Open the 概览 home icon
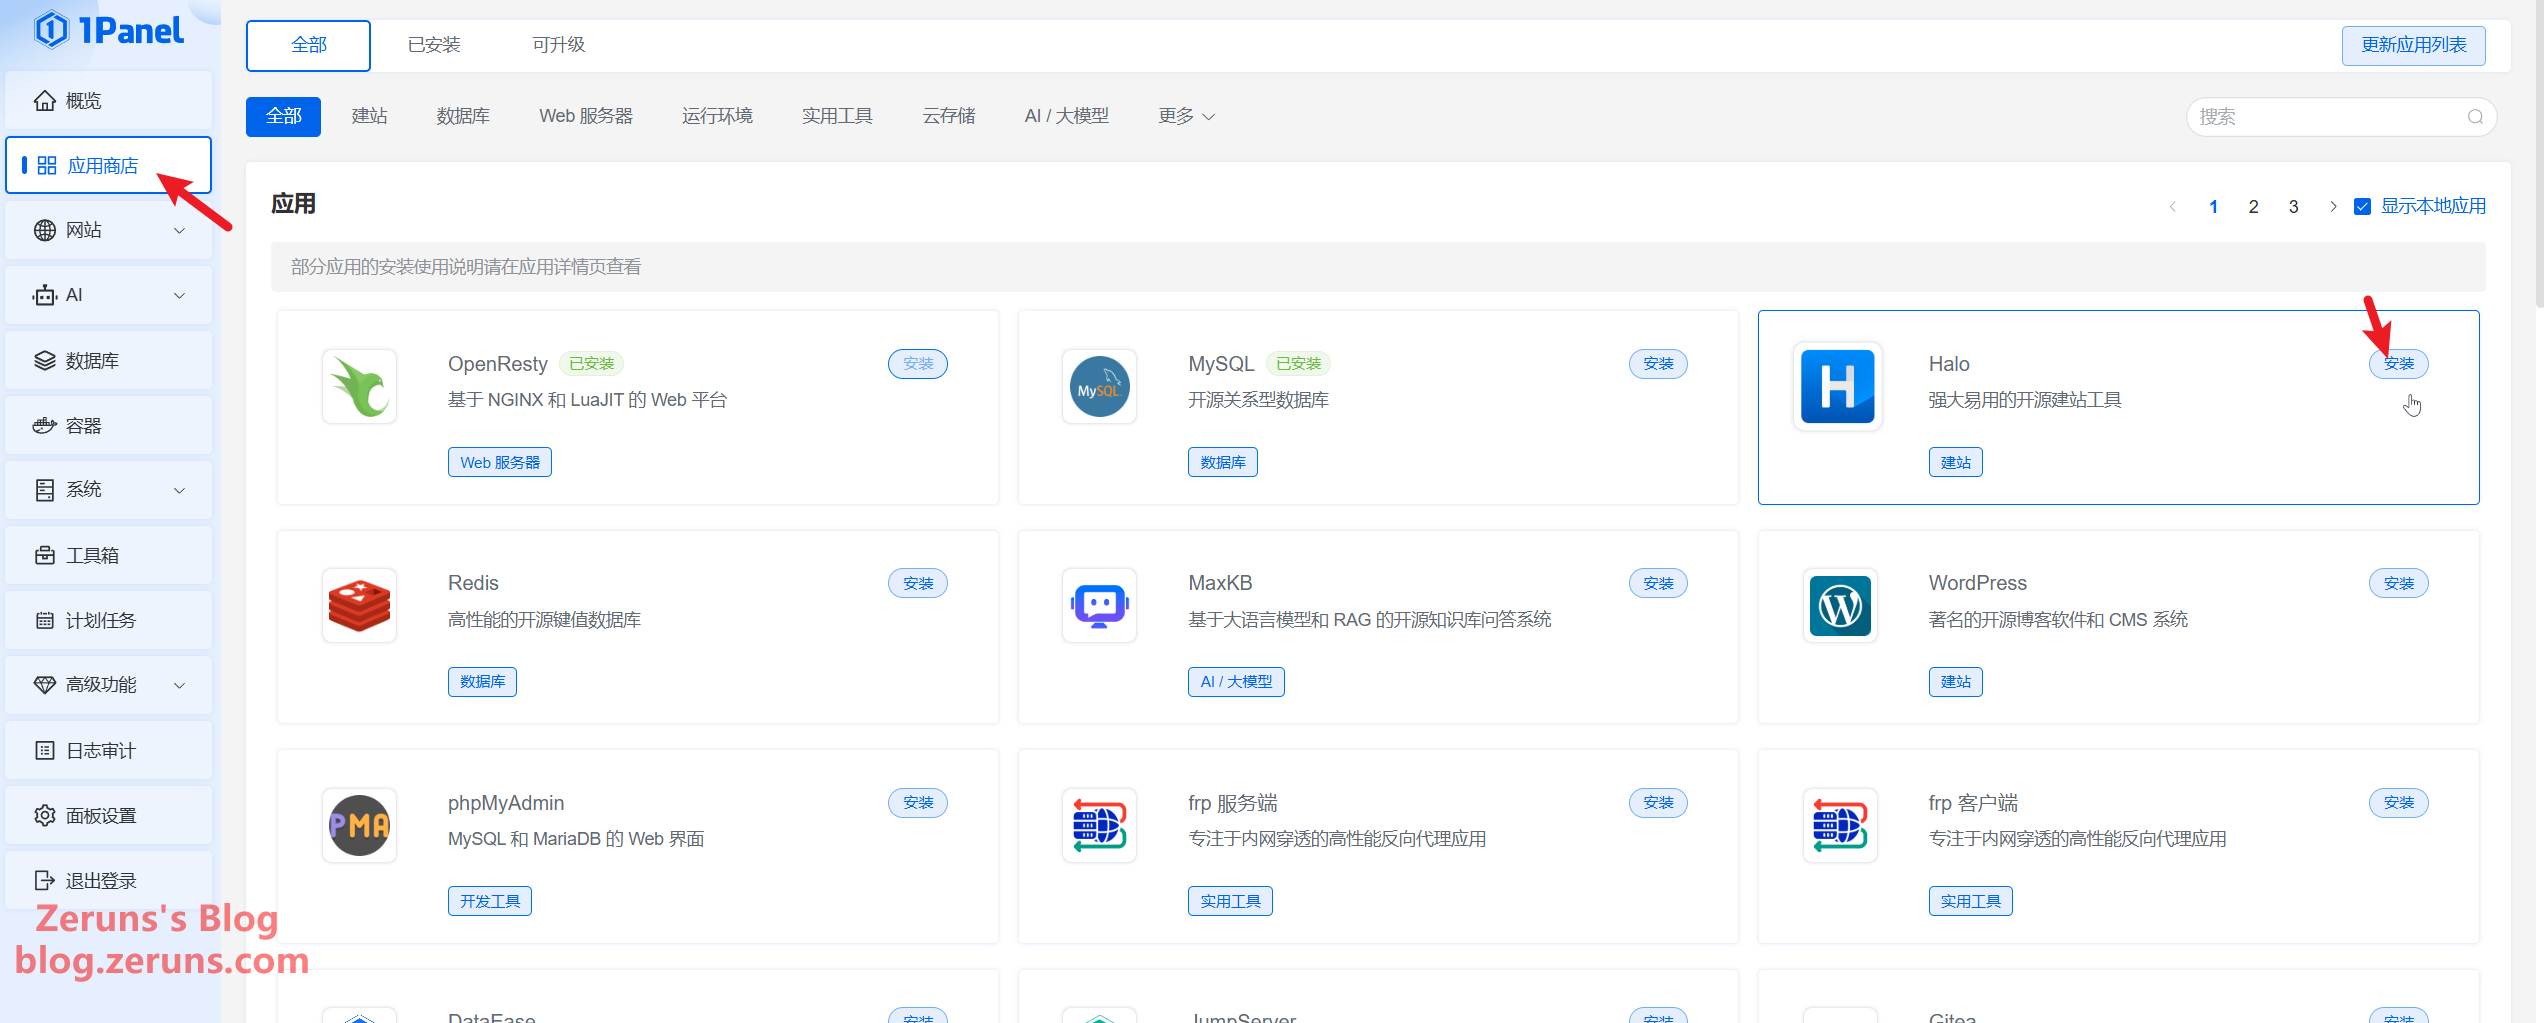Viewport: 2544px width, 1023px height. click(x=44, y=101)
